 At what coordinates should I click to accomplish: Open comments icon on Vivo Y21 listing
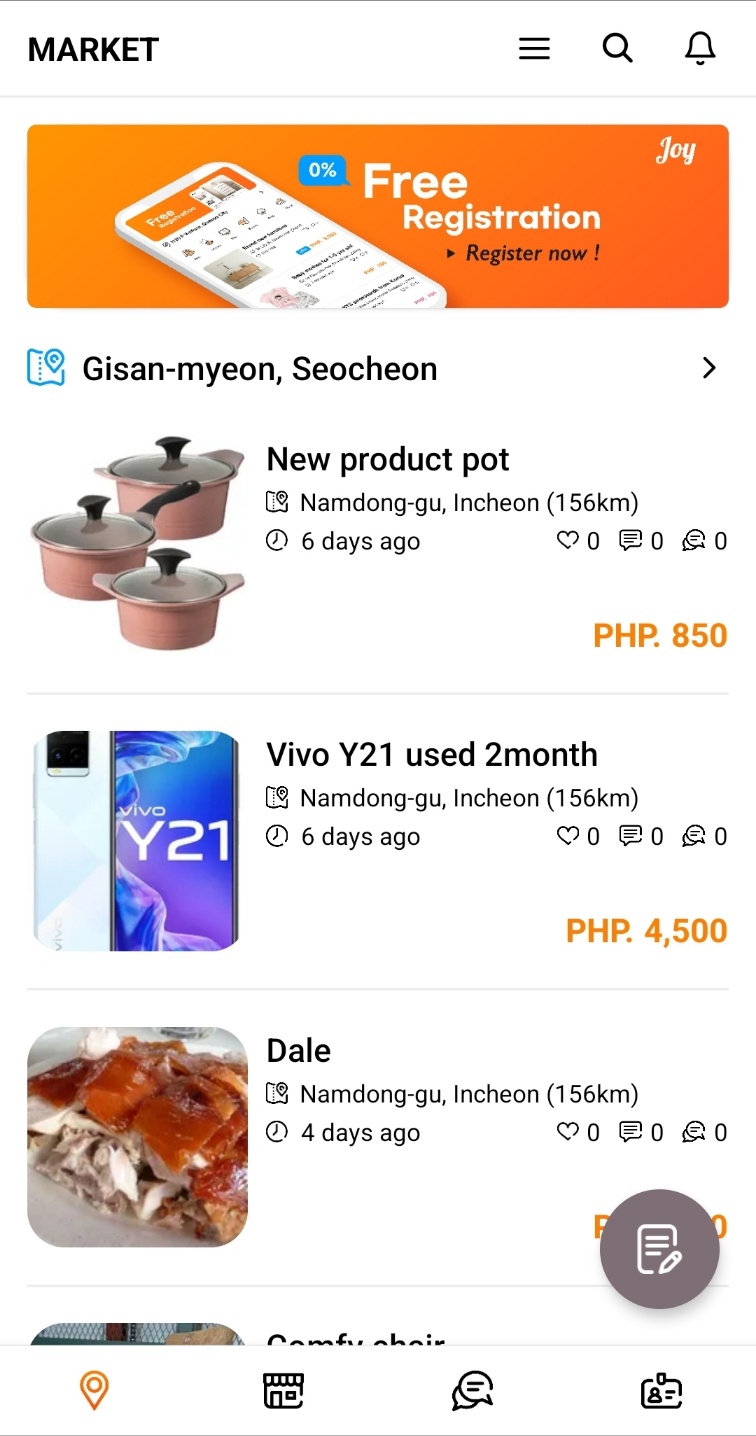point(630,836)
